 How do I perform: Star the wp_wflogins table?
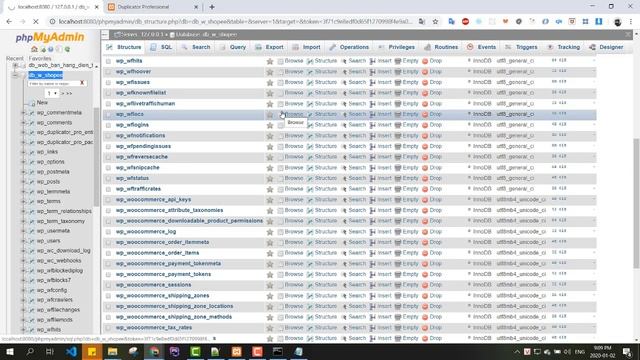point(270,125)
